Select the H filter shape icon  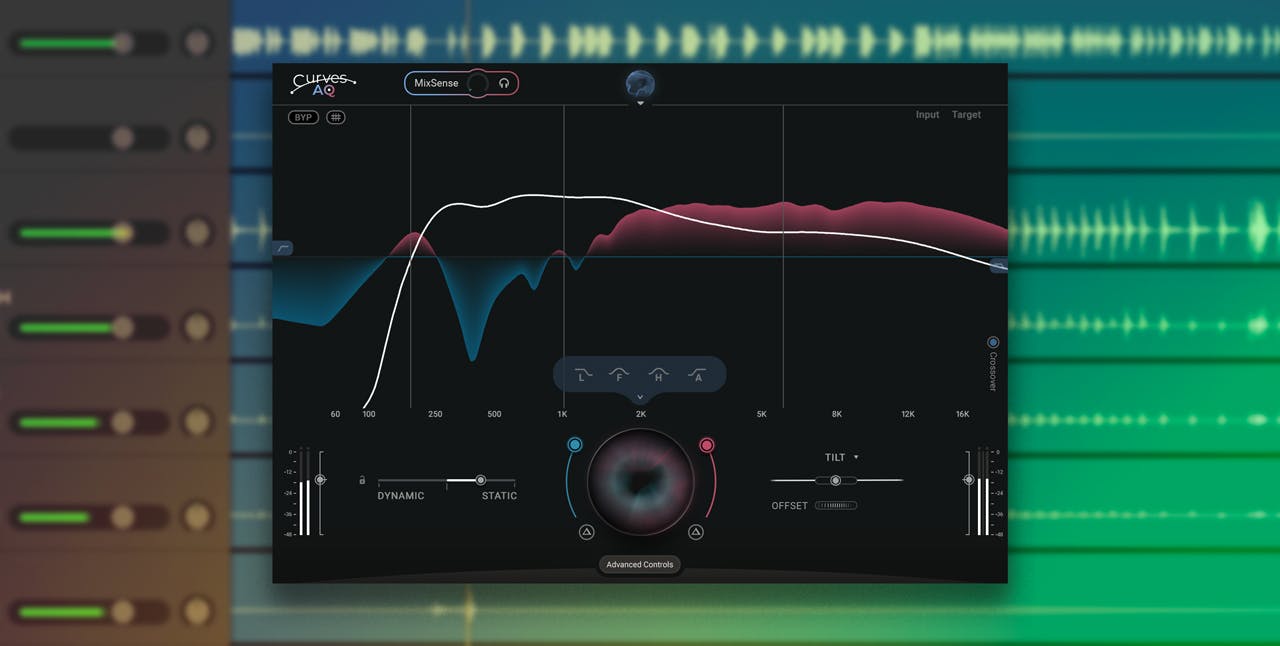[x=658, y=375]
